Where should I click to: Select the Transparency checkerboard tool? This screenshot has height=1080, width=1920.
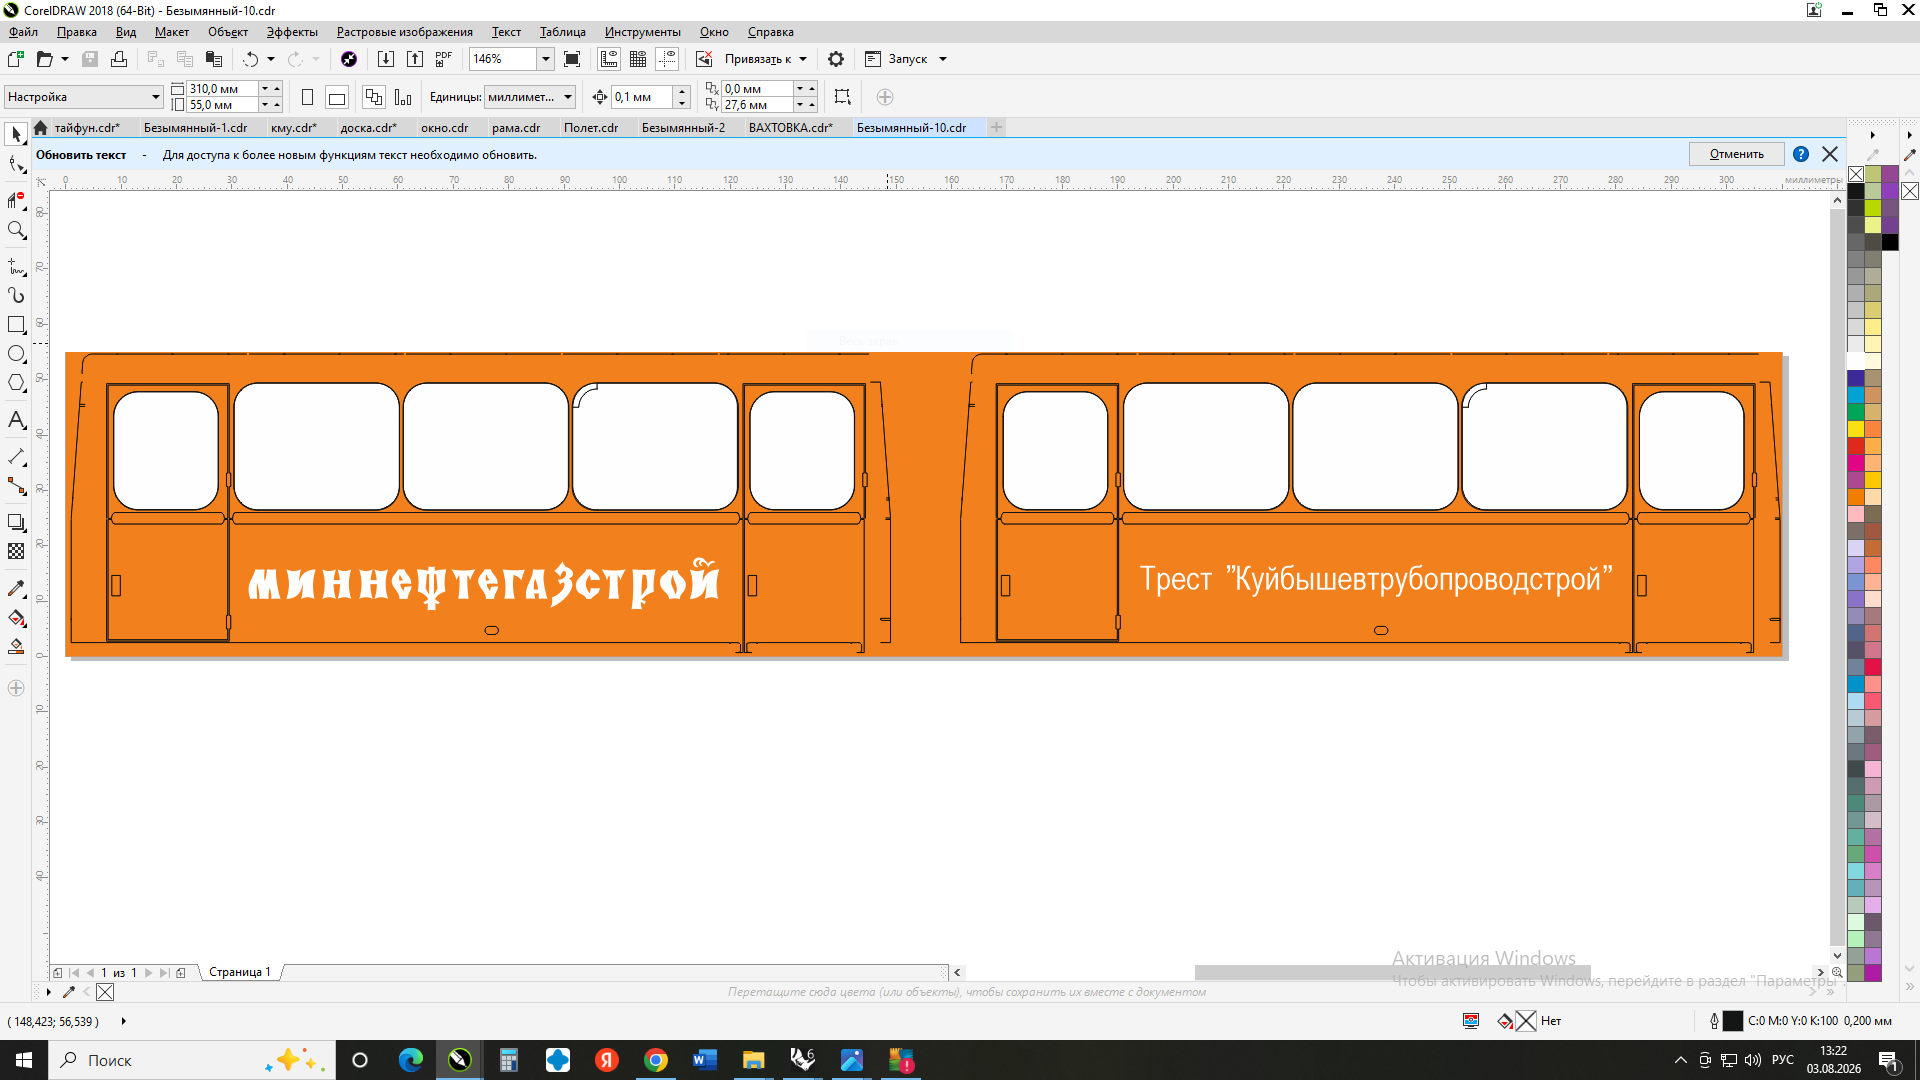coord(16,551)
